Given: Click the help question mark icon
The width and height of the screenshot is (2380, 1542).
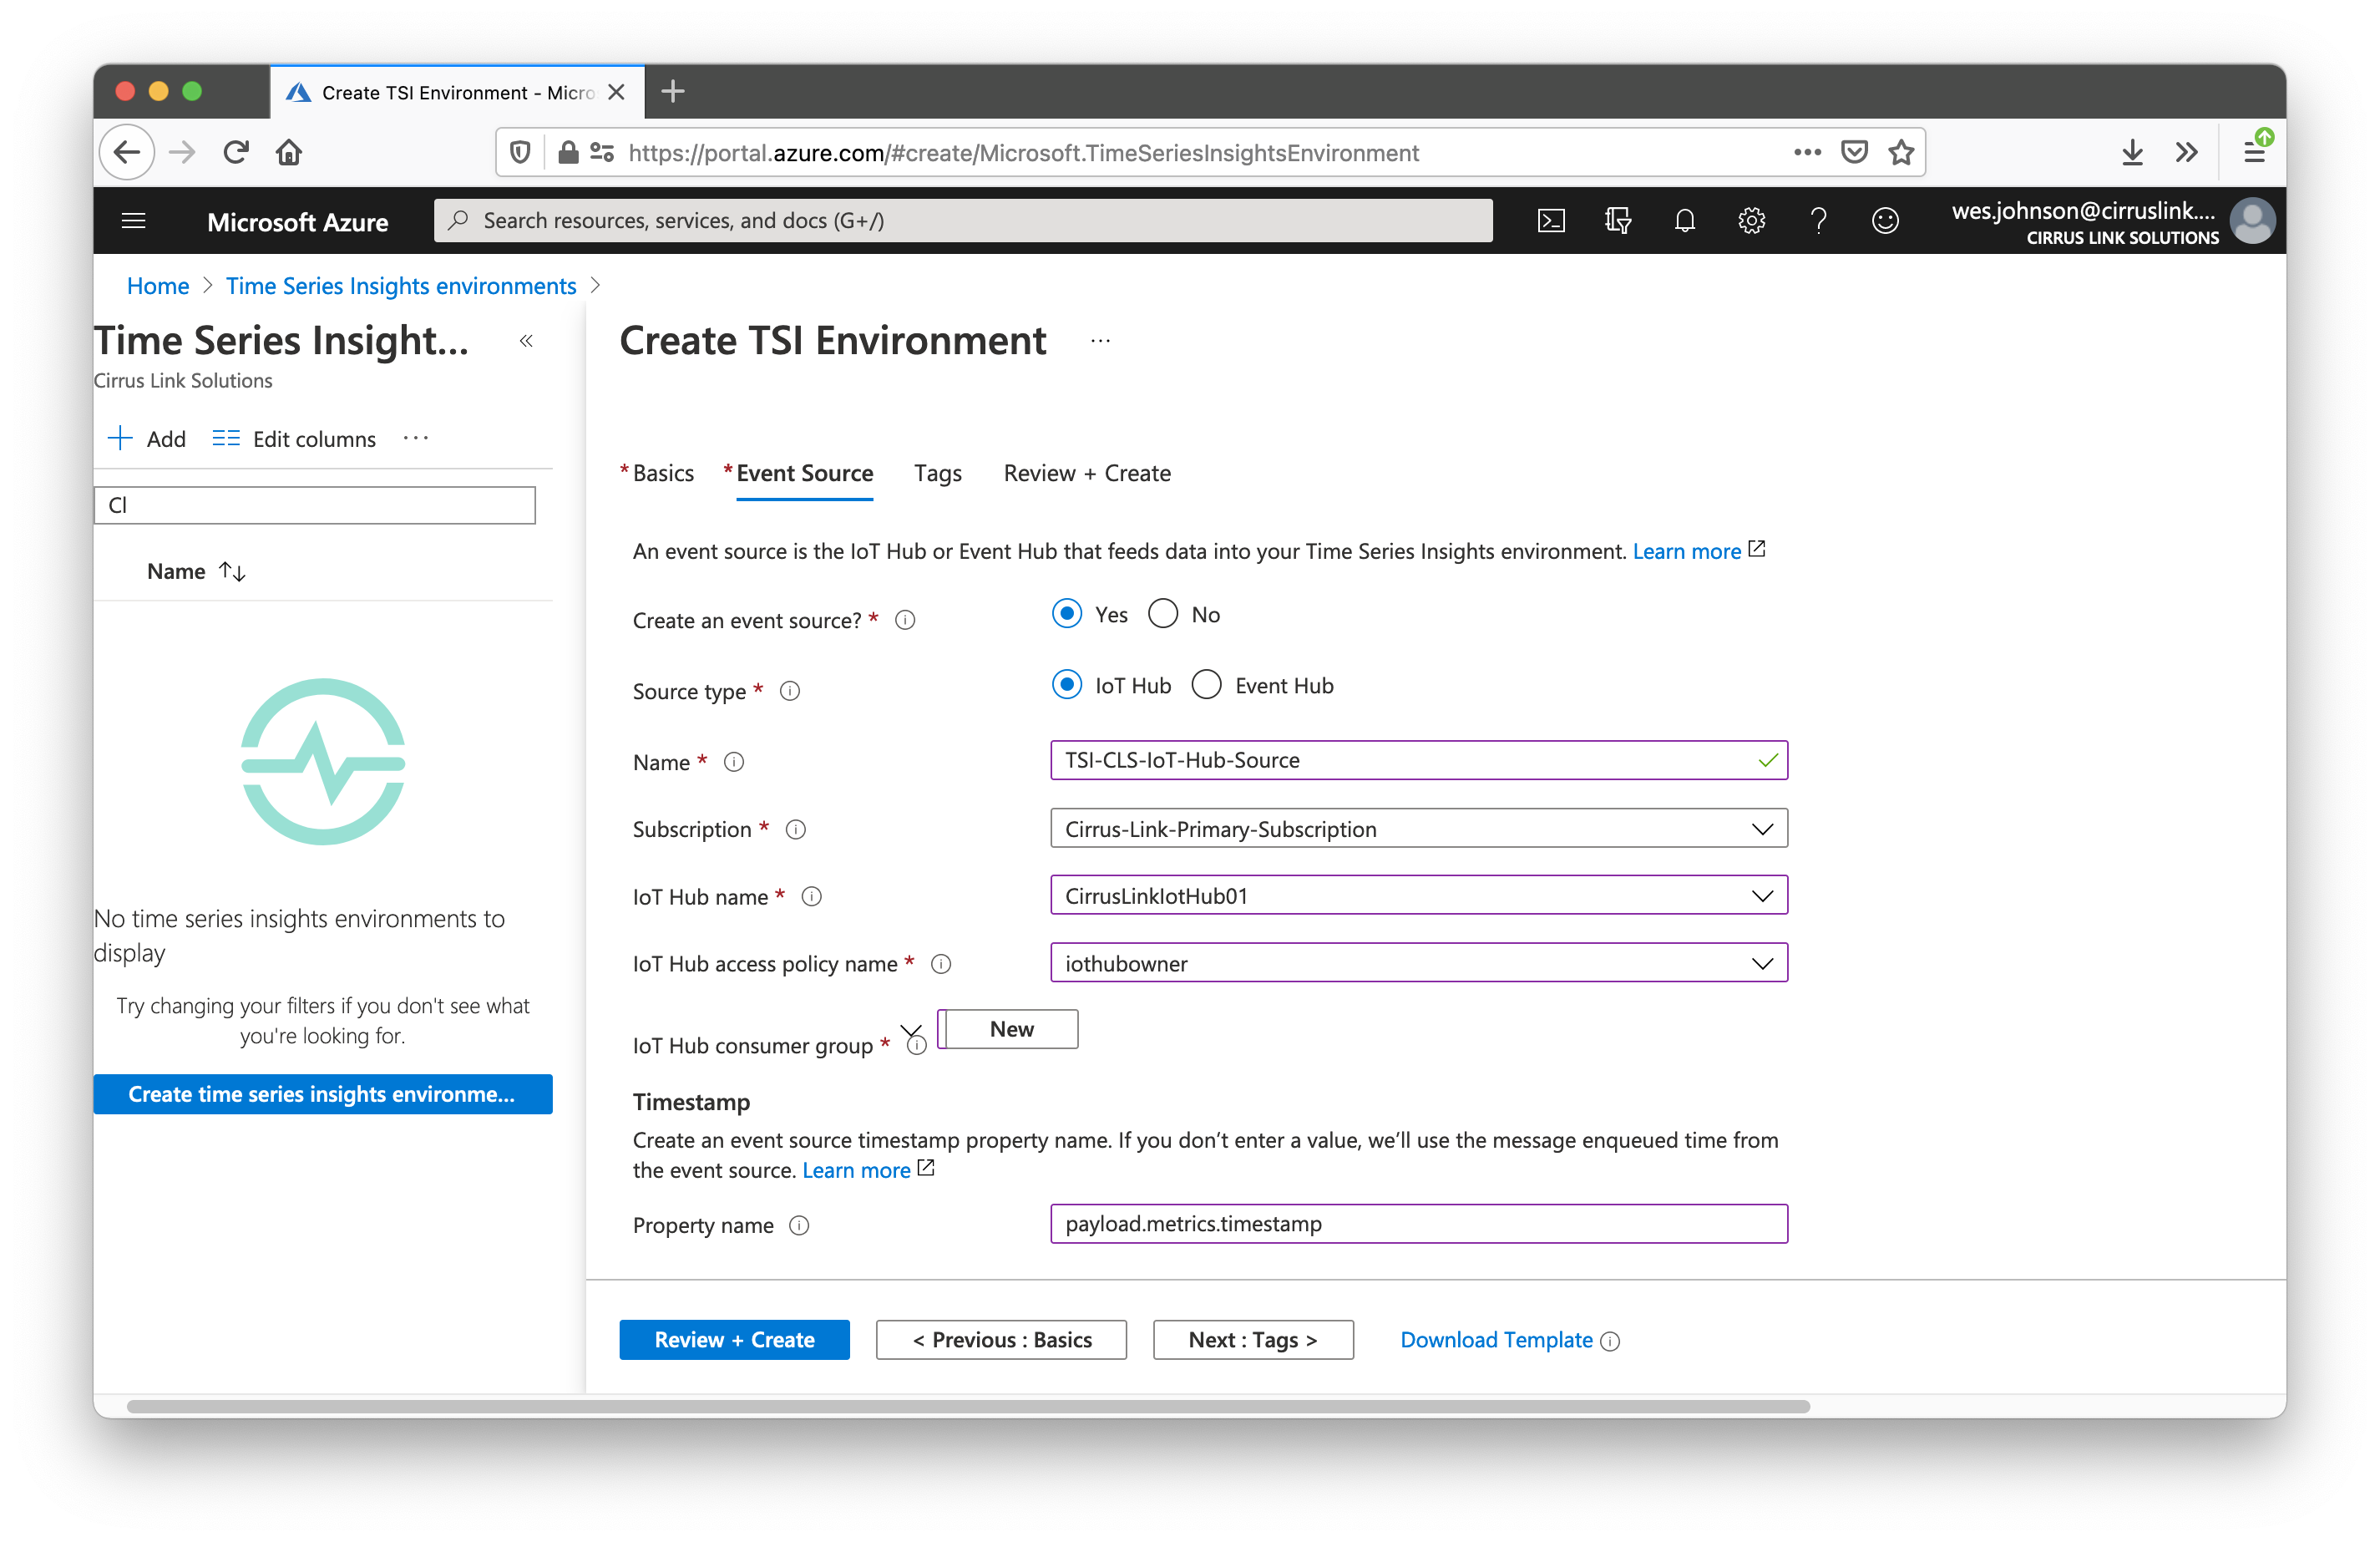Looking at the screenshot, I should (x=1818, y=221).
